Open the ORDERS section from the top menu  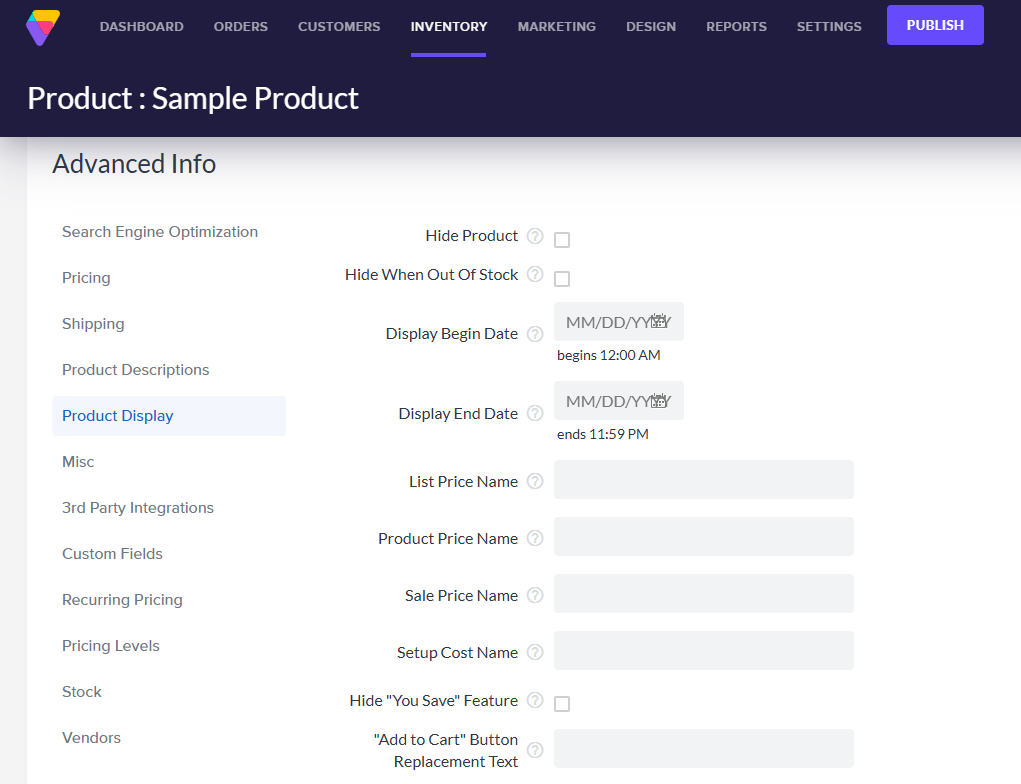[x=240, y=26]
